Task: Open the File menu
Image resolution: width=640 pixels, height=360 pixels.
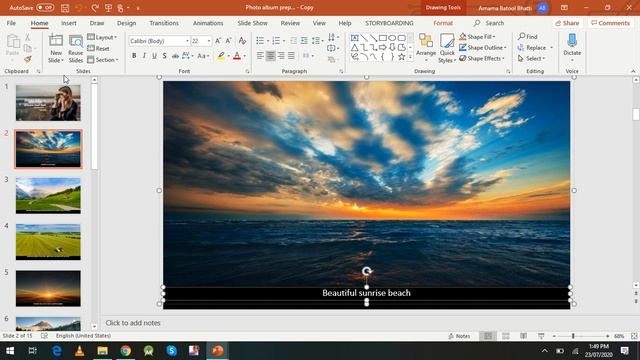Action: (11, 23)
